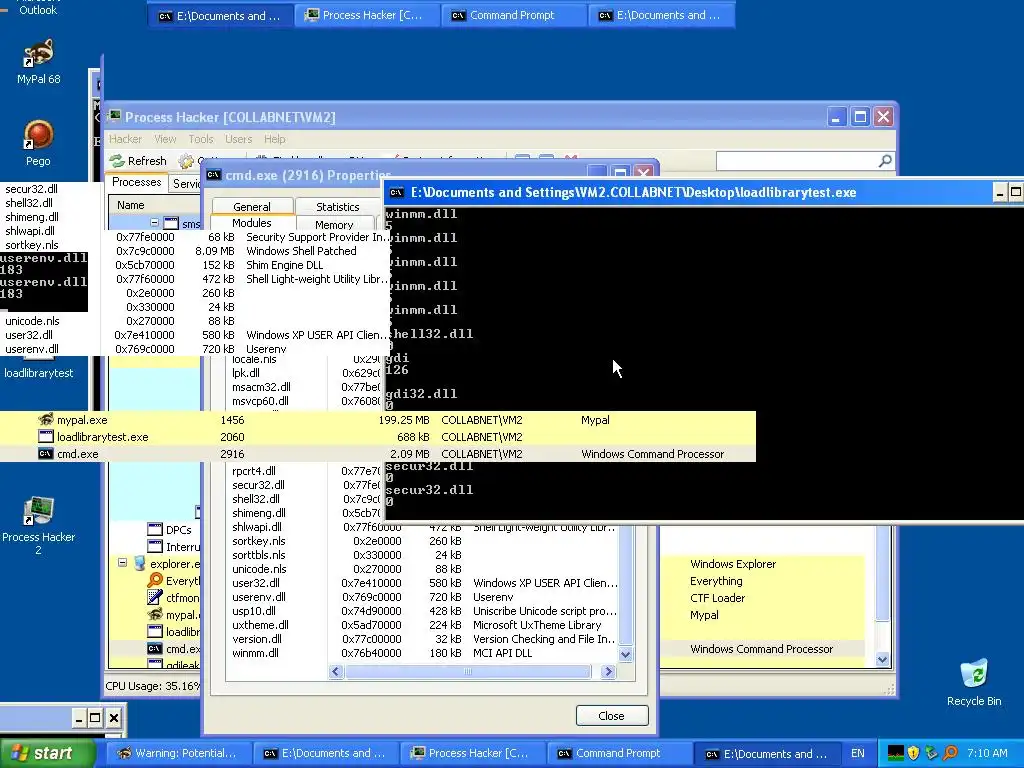Select the uxtheme.dll module row

(x=423, y=625)
